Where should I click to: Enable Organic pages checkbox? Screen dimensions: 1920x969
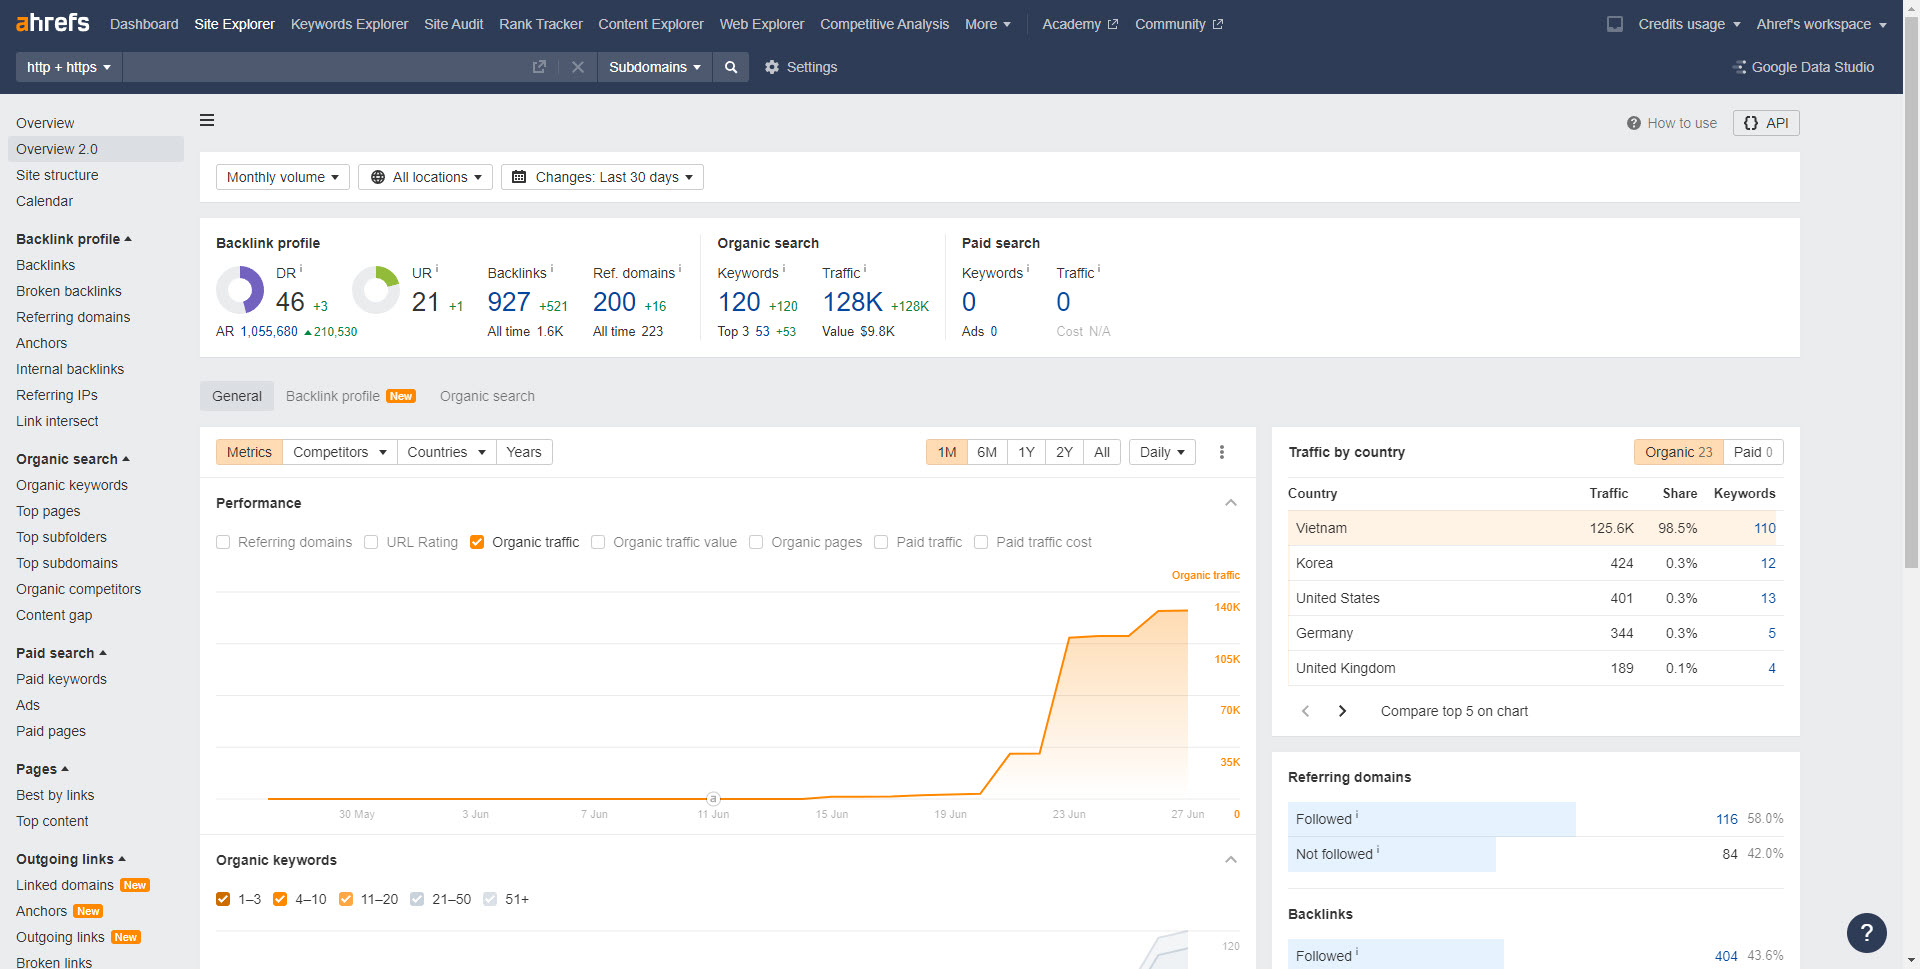[756, 542]
